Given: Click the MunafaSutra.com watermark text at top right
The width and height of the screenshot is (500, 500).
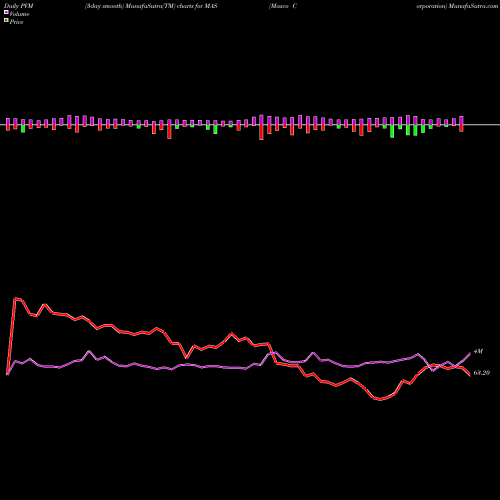Looking at the screenshot, I should pos(473,6).
